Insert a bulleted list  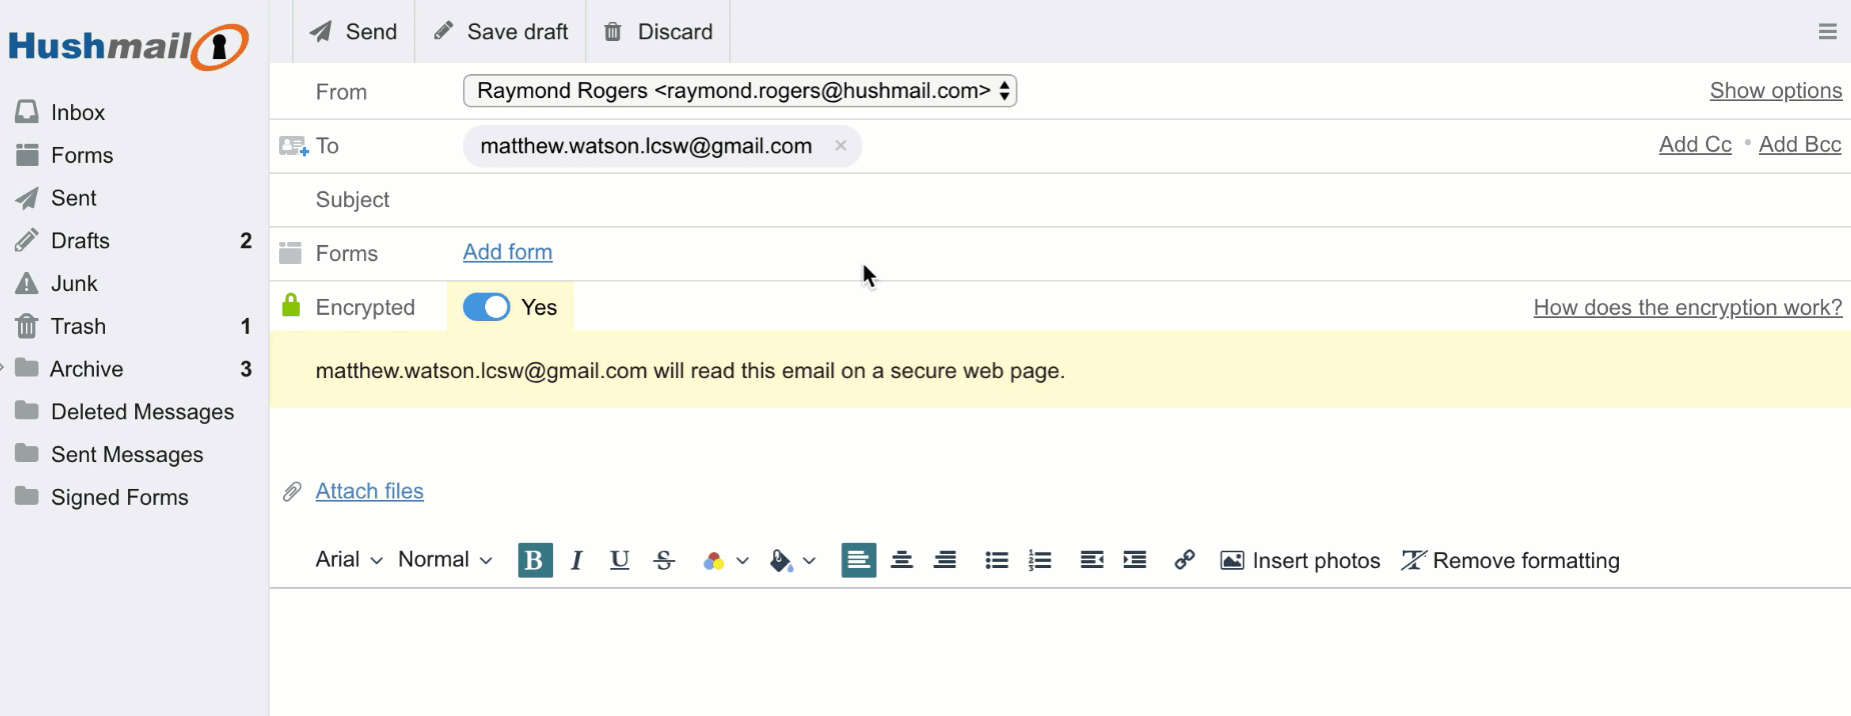click(x=997, y=560)
